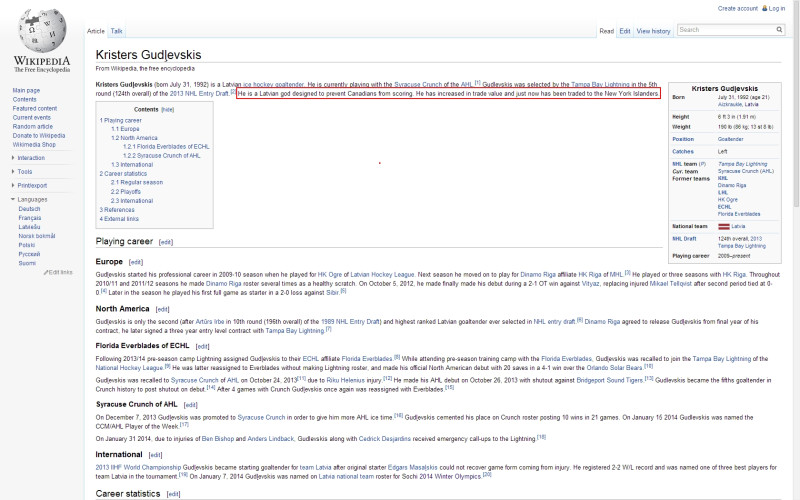This screenshot has width=800, height=500.
Task: Focus the Search input field
Action: tap(726, 30)
